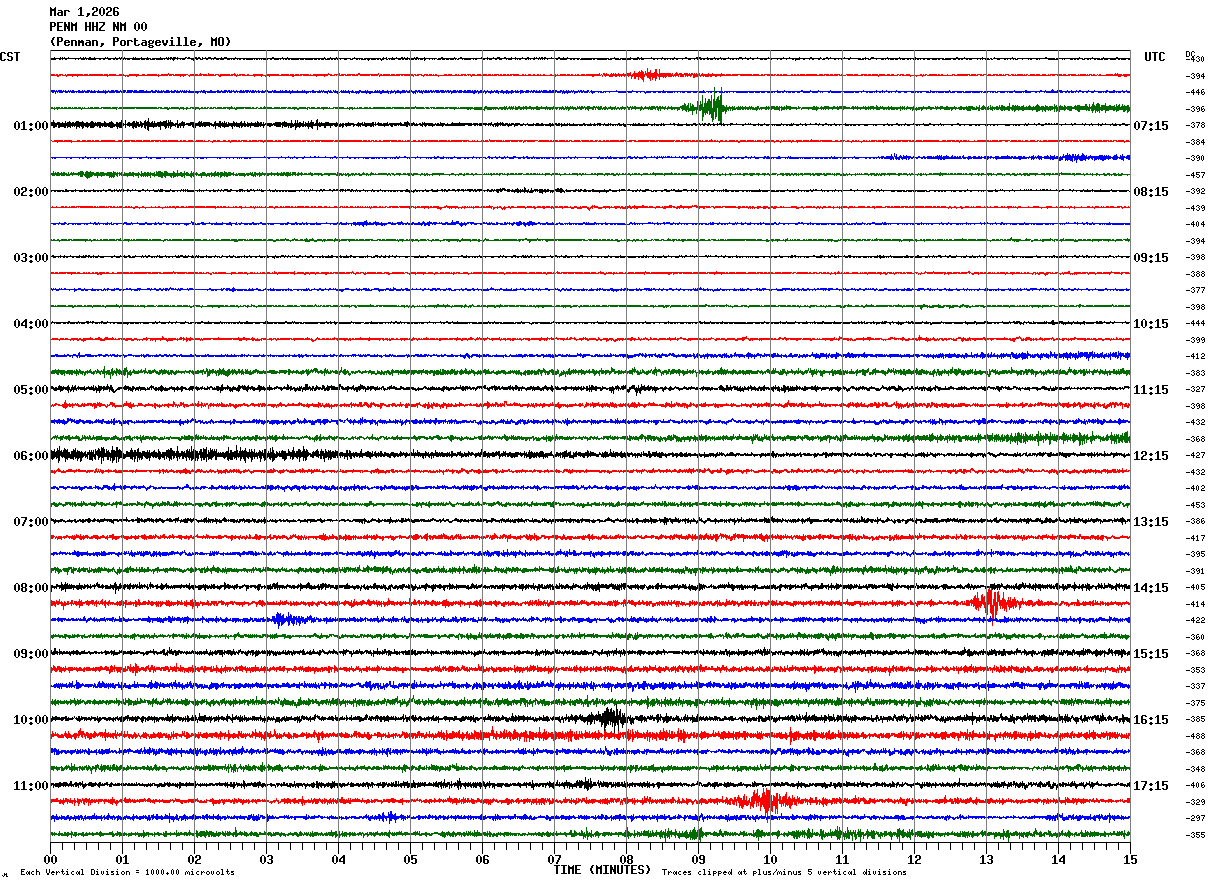Click "Each Vertical Division = 1000.00 microvolts" note
Viewport: 1210px width, 886px height.
click(128, 873)
